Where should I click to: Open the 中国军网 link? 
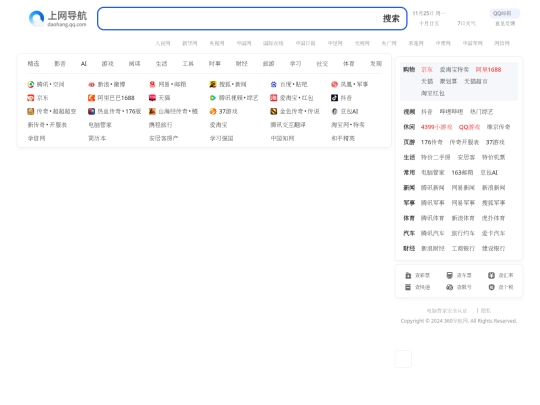click(472, 43)
